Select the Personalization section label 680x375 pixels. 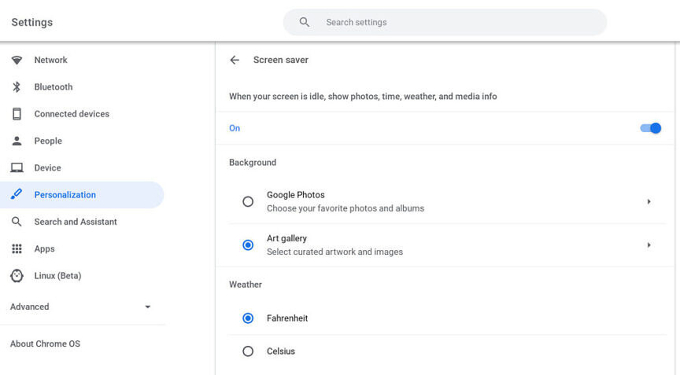[x=65, y=195]
